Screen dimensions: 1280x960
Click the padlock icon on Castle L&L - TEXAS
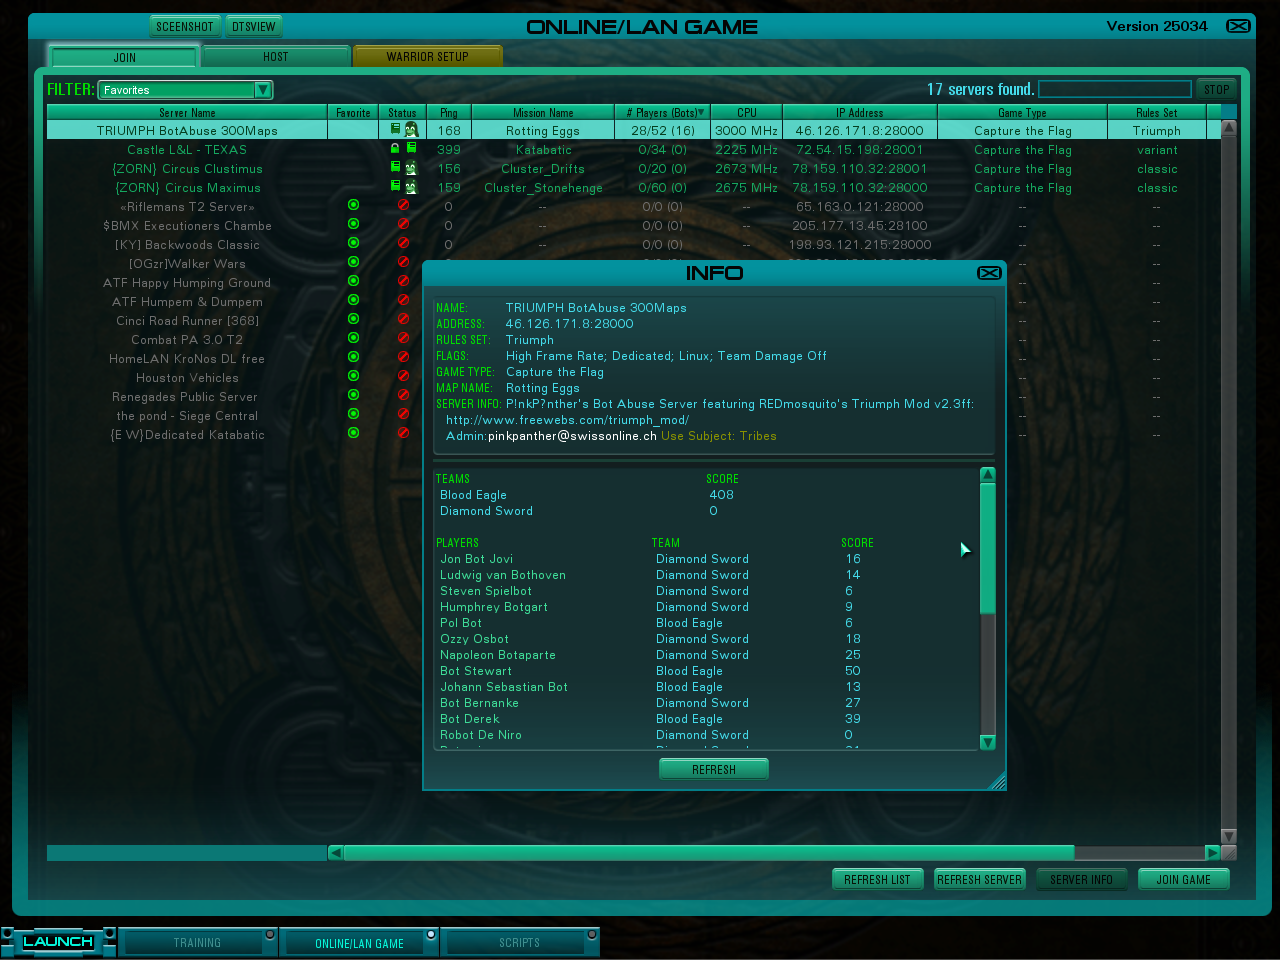395,149
